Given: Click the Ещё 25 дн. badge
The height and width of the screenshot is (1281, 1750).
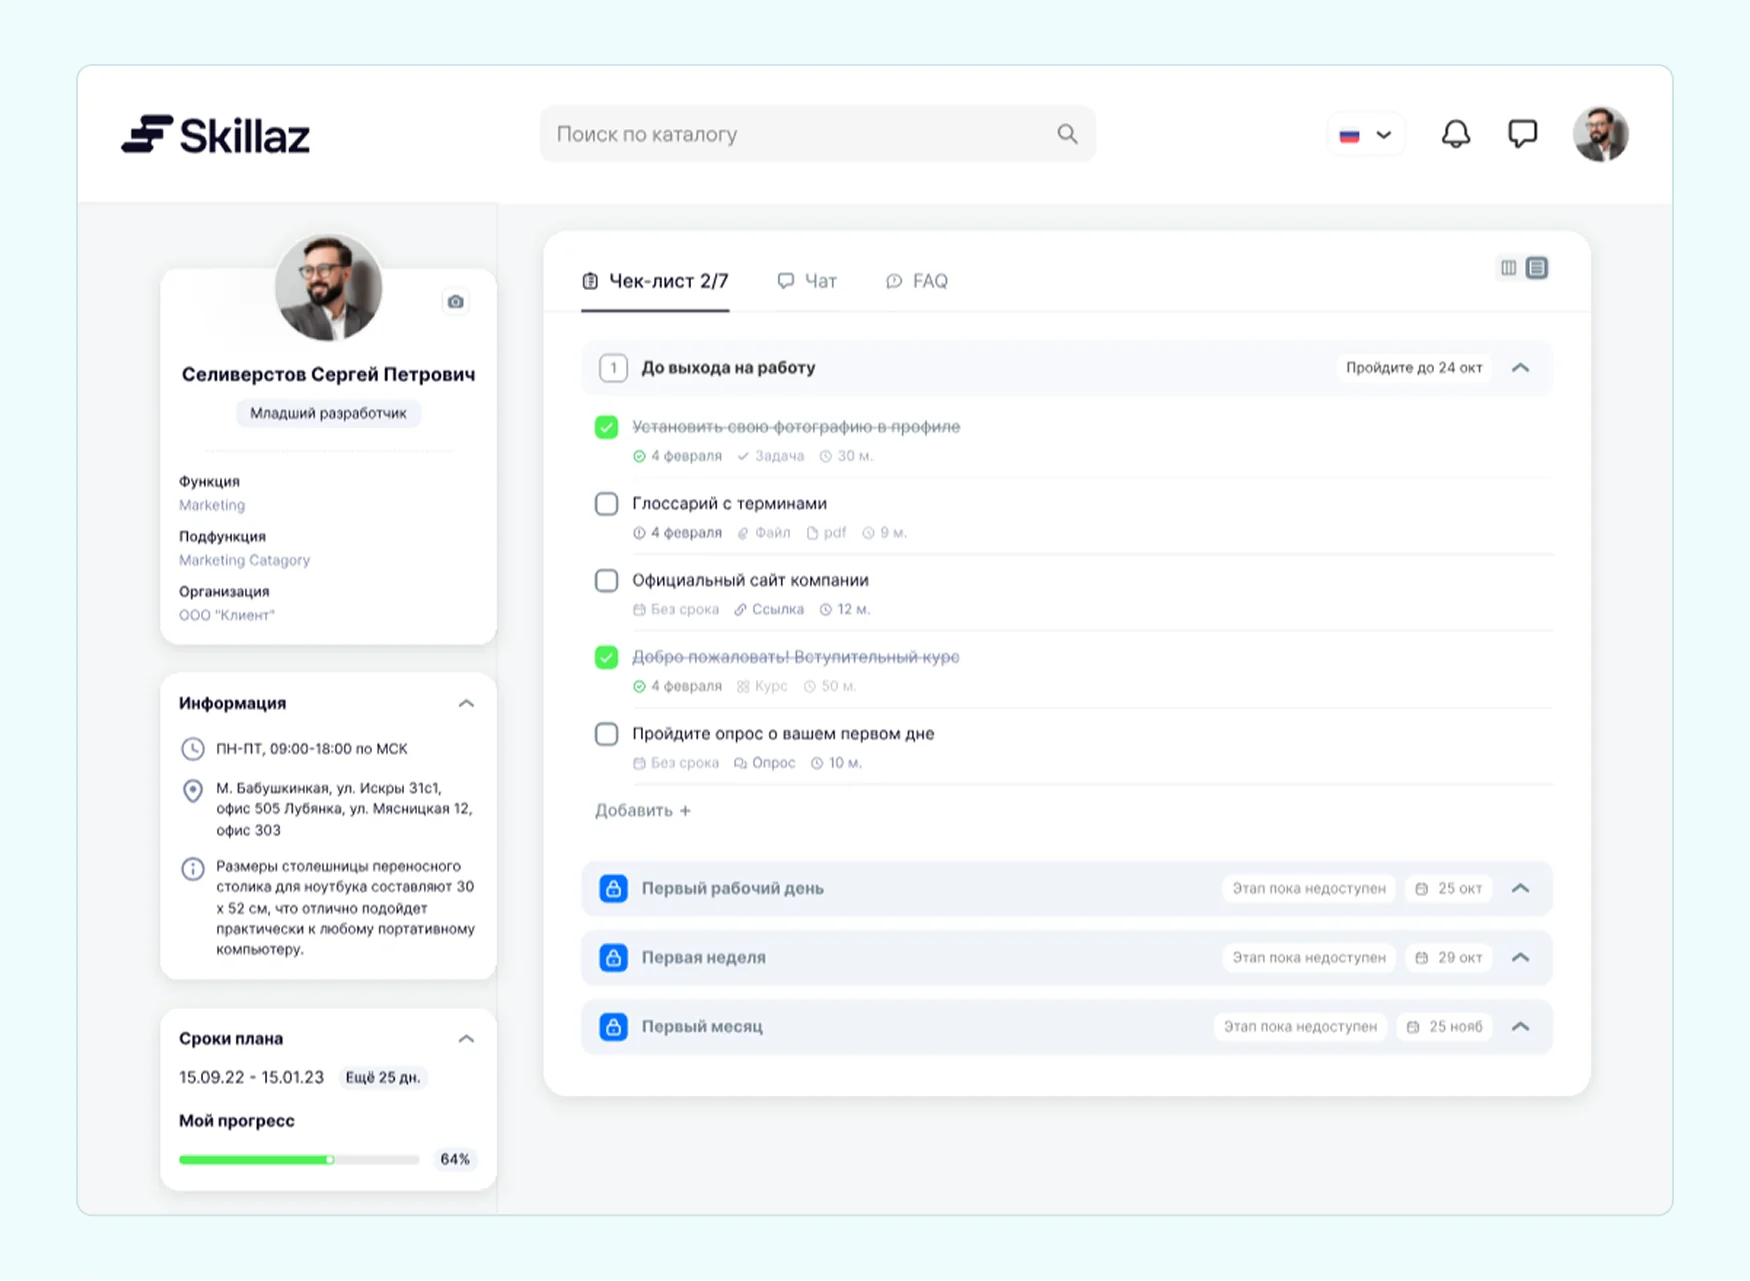Looking at the screenshot, I should (382, 1077).
